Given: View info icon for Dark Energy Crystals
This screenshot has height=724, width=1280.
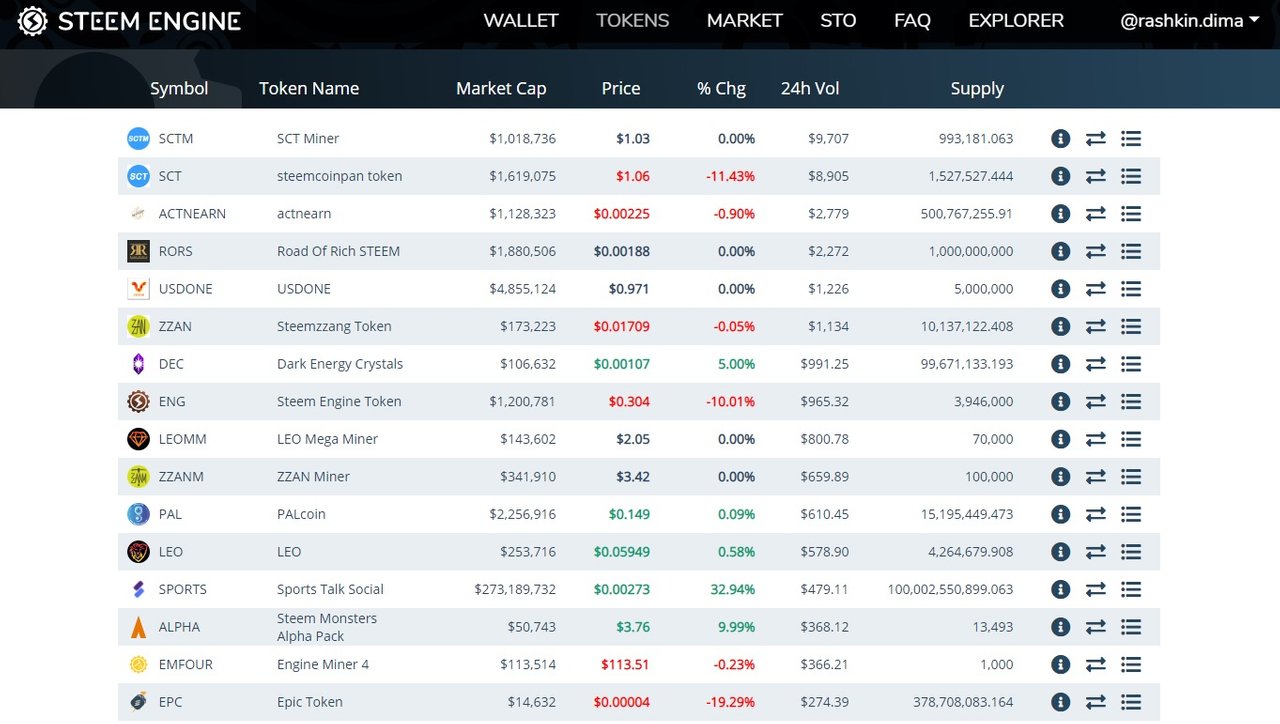Looking at the screenshot, I should (x=1061, y=364).
